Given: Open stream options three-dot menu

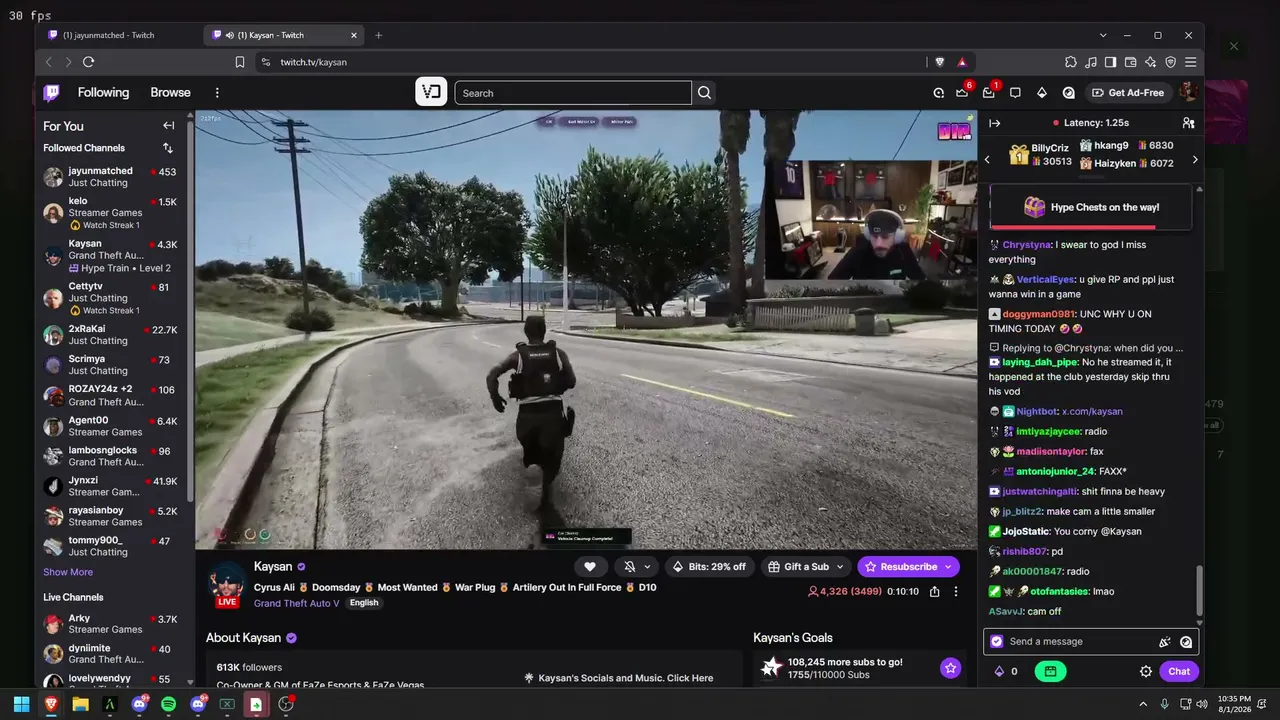Looking at the screenshot, I should [955, 591].
